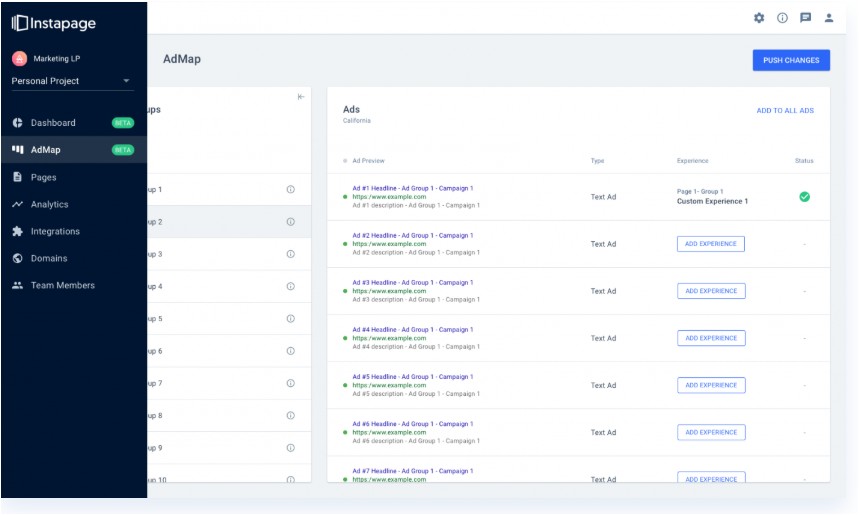Add experience to Ad #6
Viewport: 859px width, 515px height.
pyautogui.click(x=711, y=432)
